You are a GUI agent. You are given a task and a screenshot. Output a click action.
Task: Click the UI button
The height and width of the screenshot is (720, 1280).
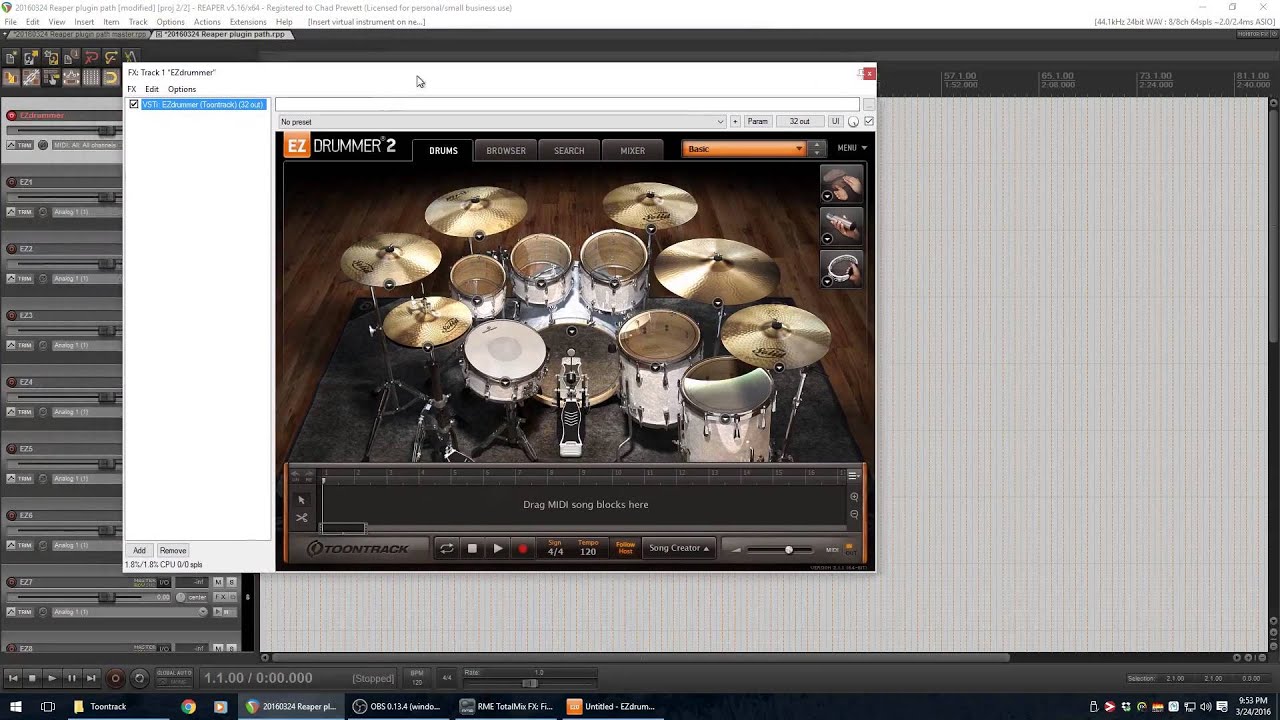click(x=836, y=122)
